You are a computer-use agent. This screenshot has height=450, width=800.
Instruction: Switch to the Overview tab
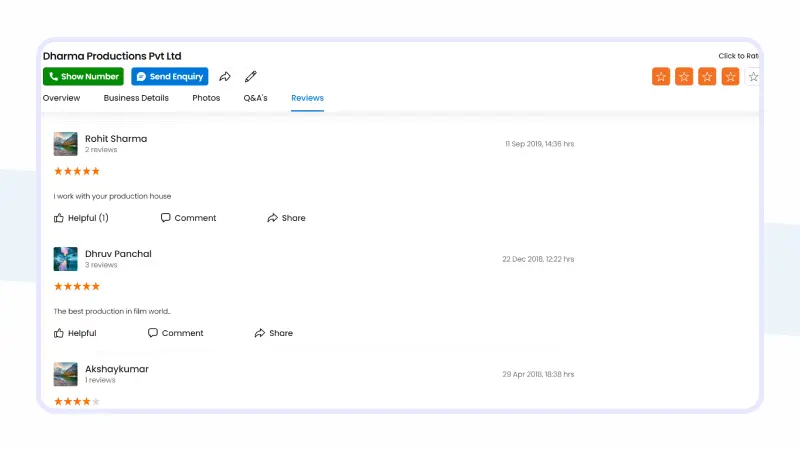(x=61, y=98)
